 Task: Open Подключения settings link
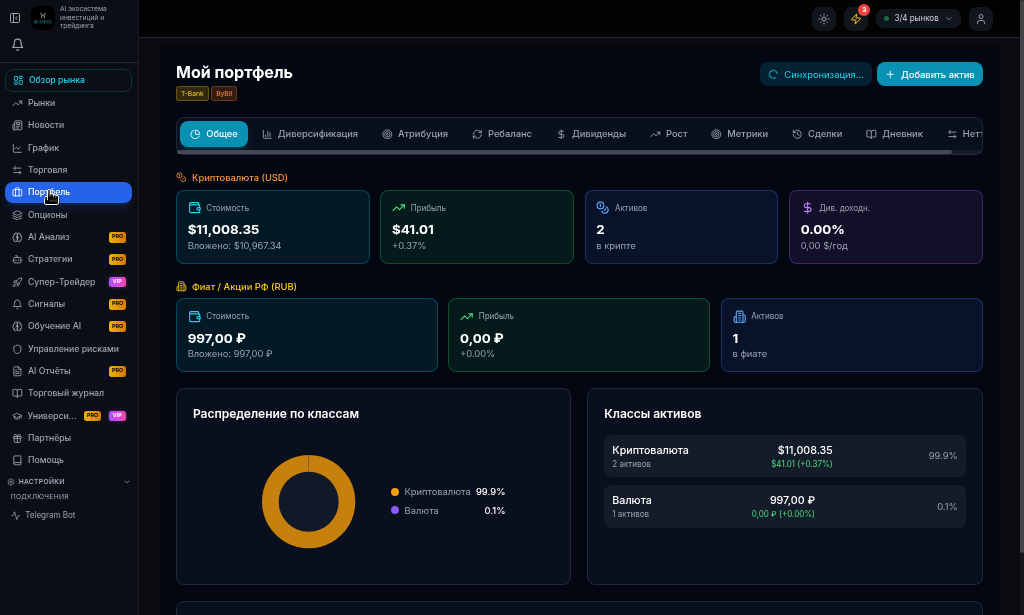coord(39,496)
